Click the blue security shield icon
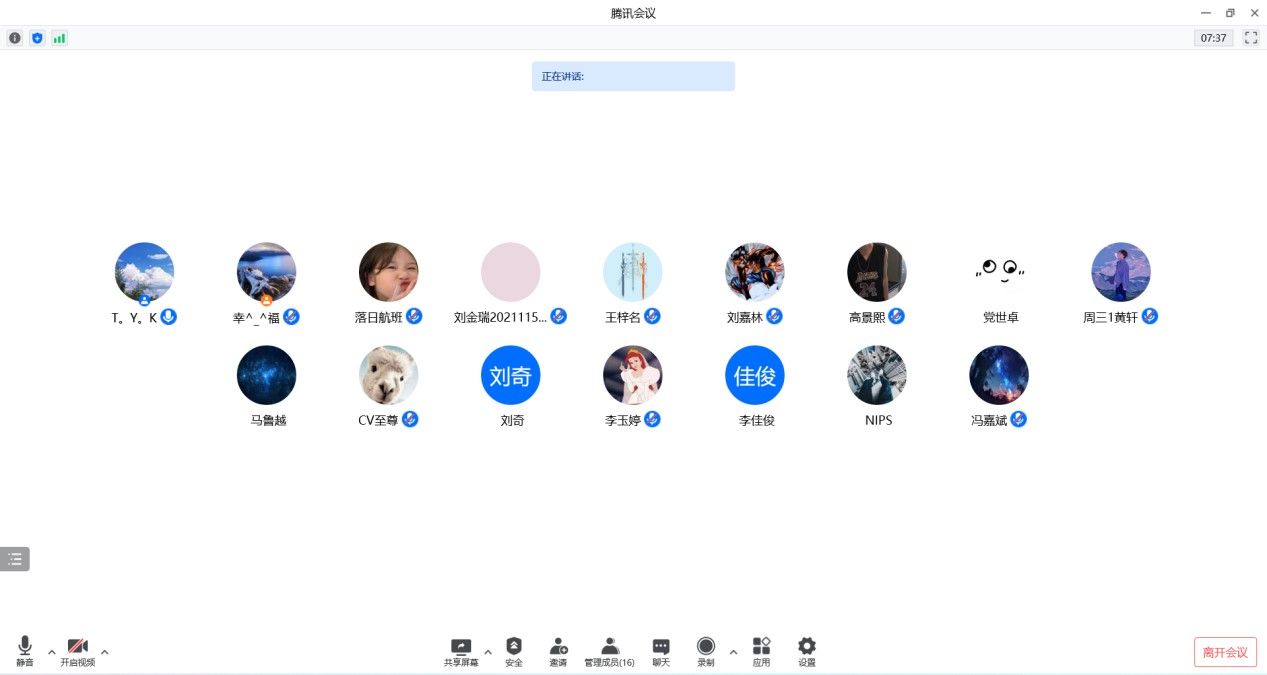Screen dimensions: 1267x675 pos(37,38)
